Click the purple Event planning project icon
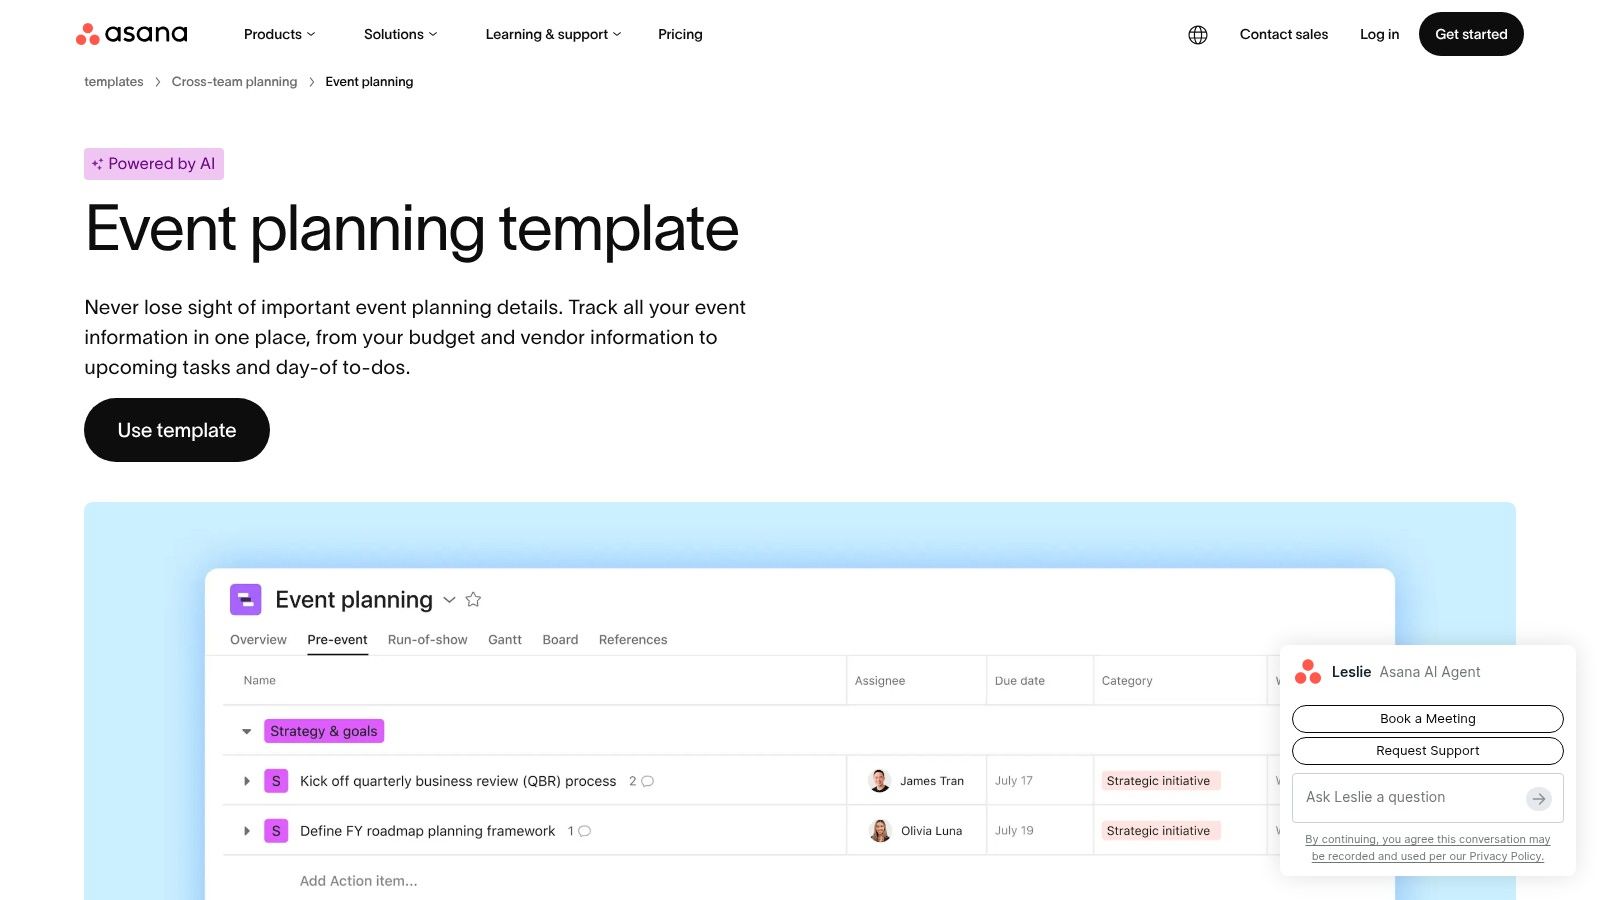The height and width of the screenshot is (900, 1600). [246, 600]
